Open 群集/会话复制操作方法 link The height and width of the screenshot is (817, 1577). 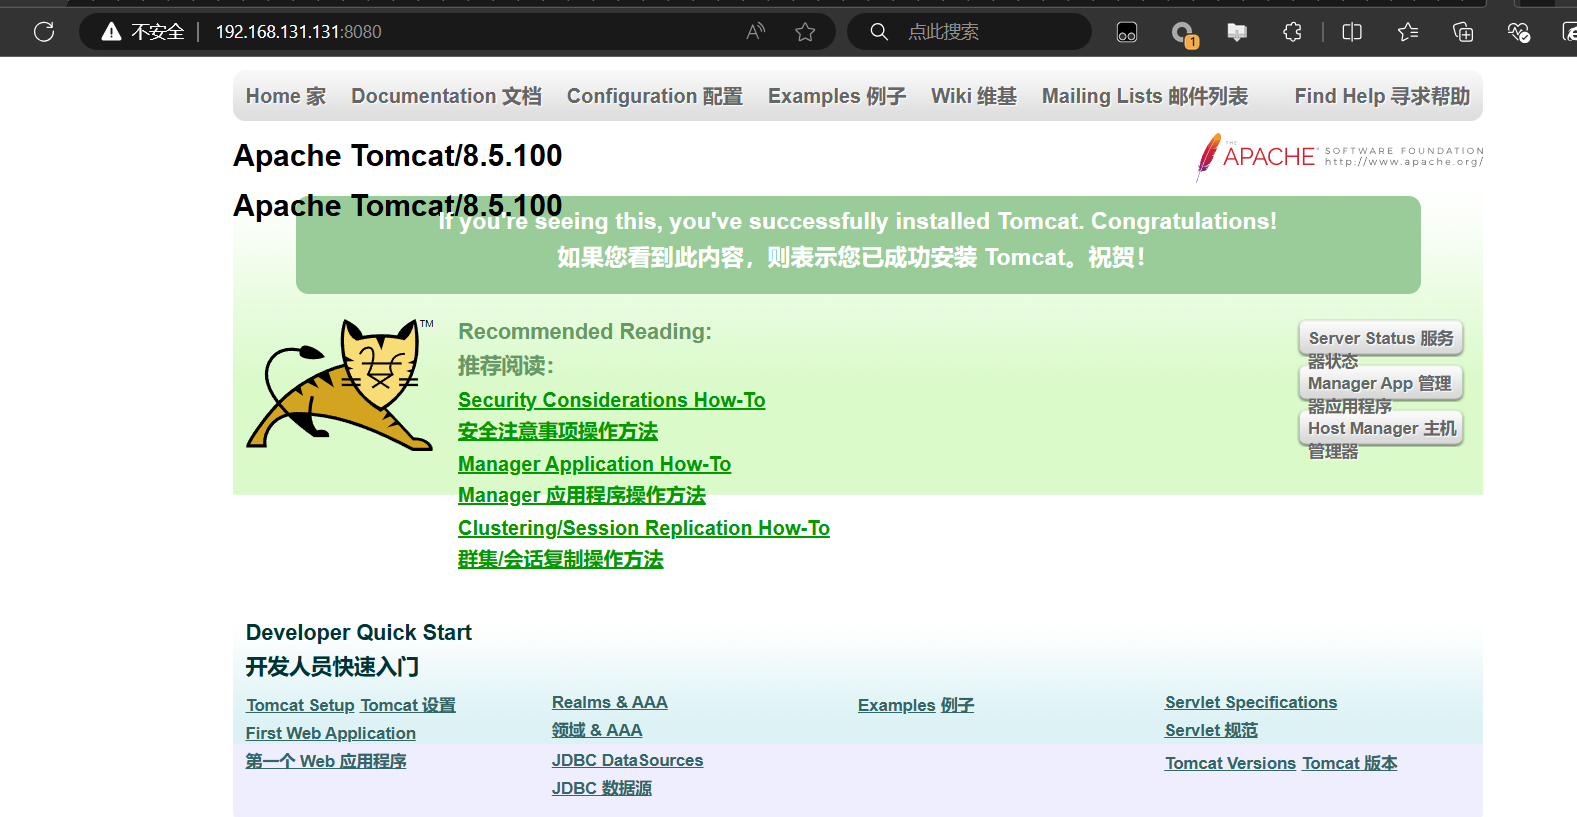[x=561, y=559]
